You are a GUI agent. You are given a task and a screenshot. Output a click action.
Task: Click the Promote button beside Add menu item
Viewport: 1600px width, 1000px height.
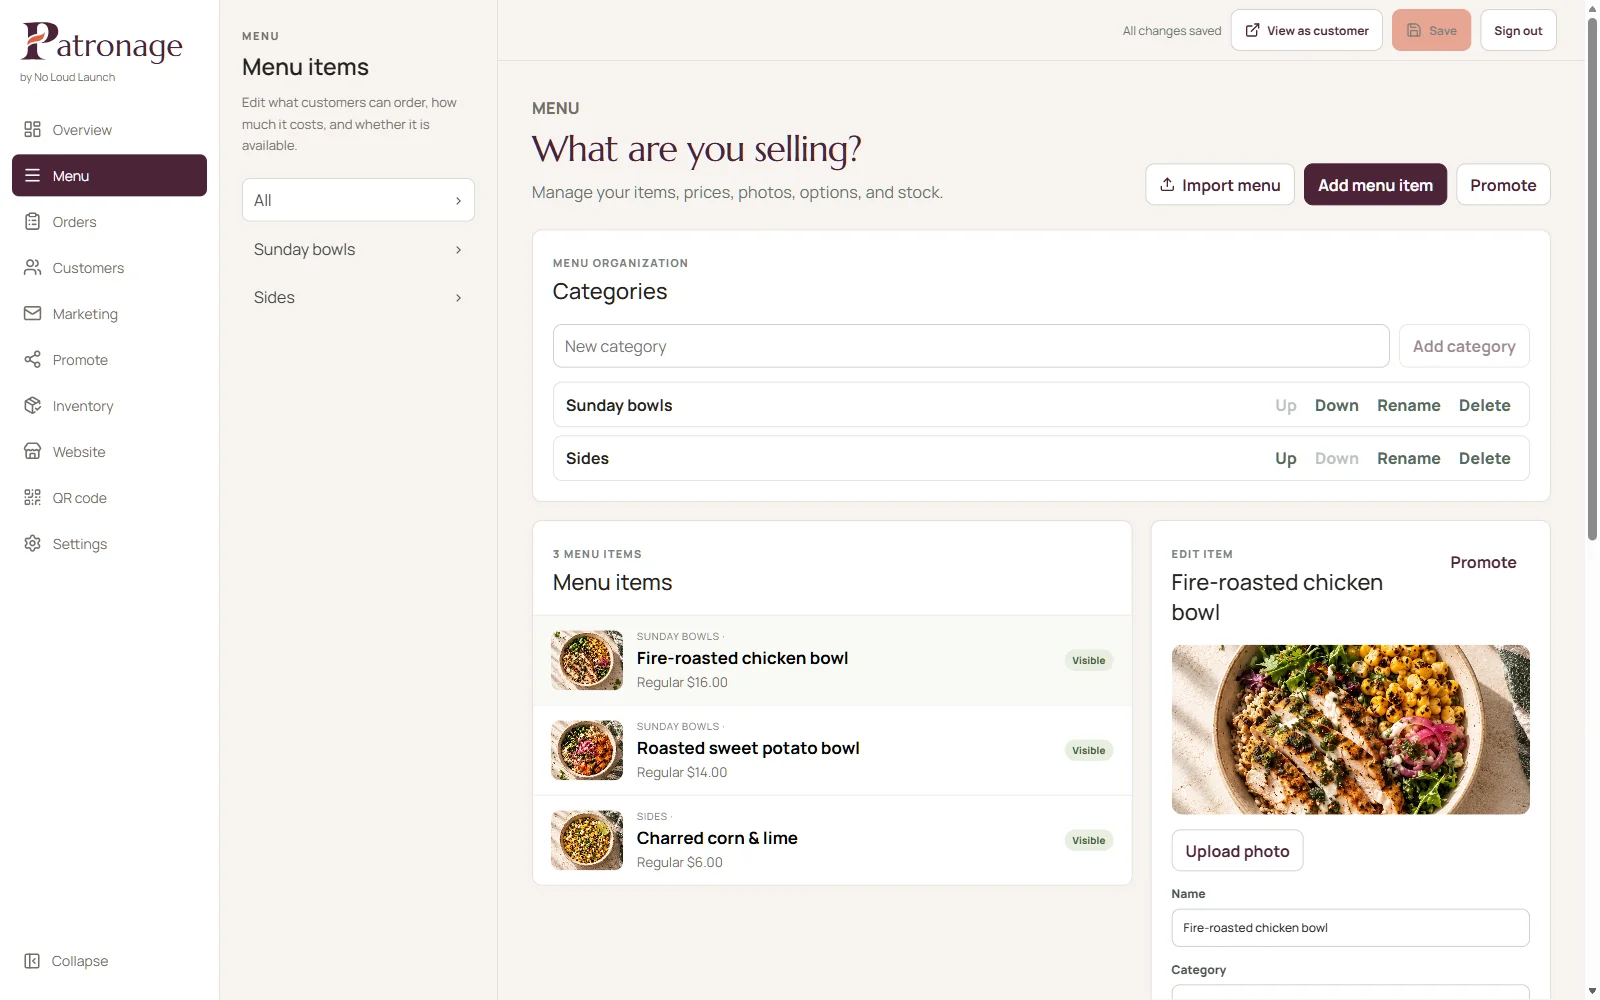1503,185
